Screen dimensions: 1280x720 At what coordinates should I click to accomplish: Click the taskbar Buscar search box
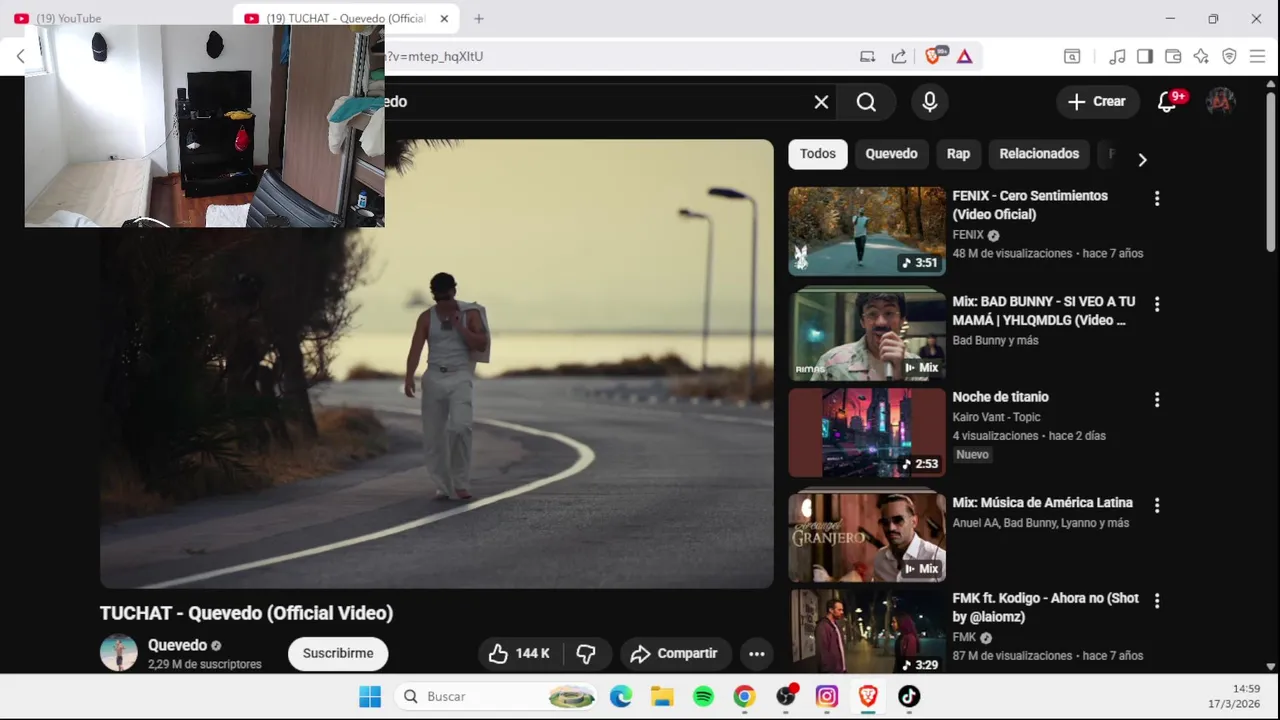(x=497, y=696)
